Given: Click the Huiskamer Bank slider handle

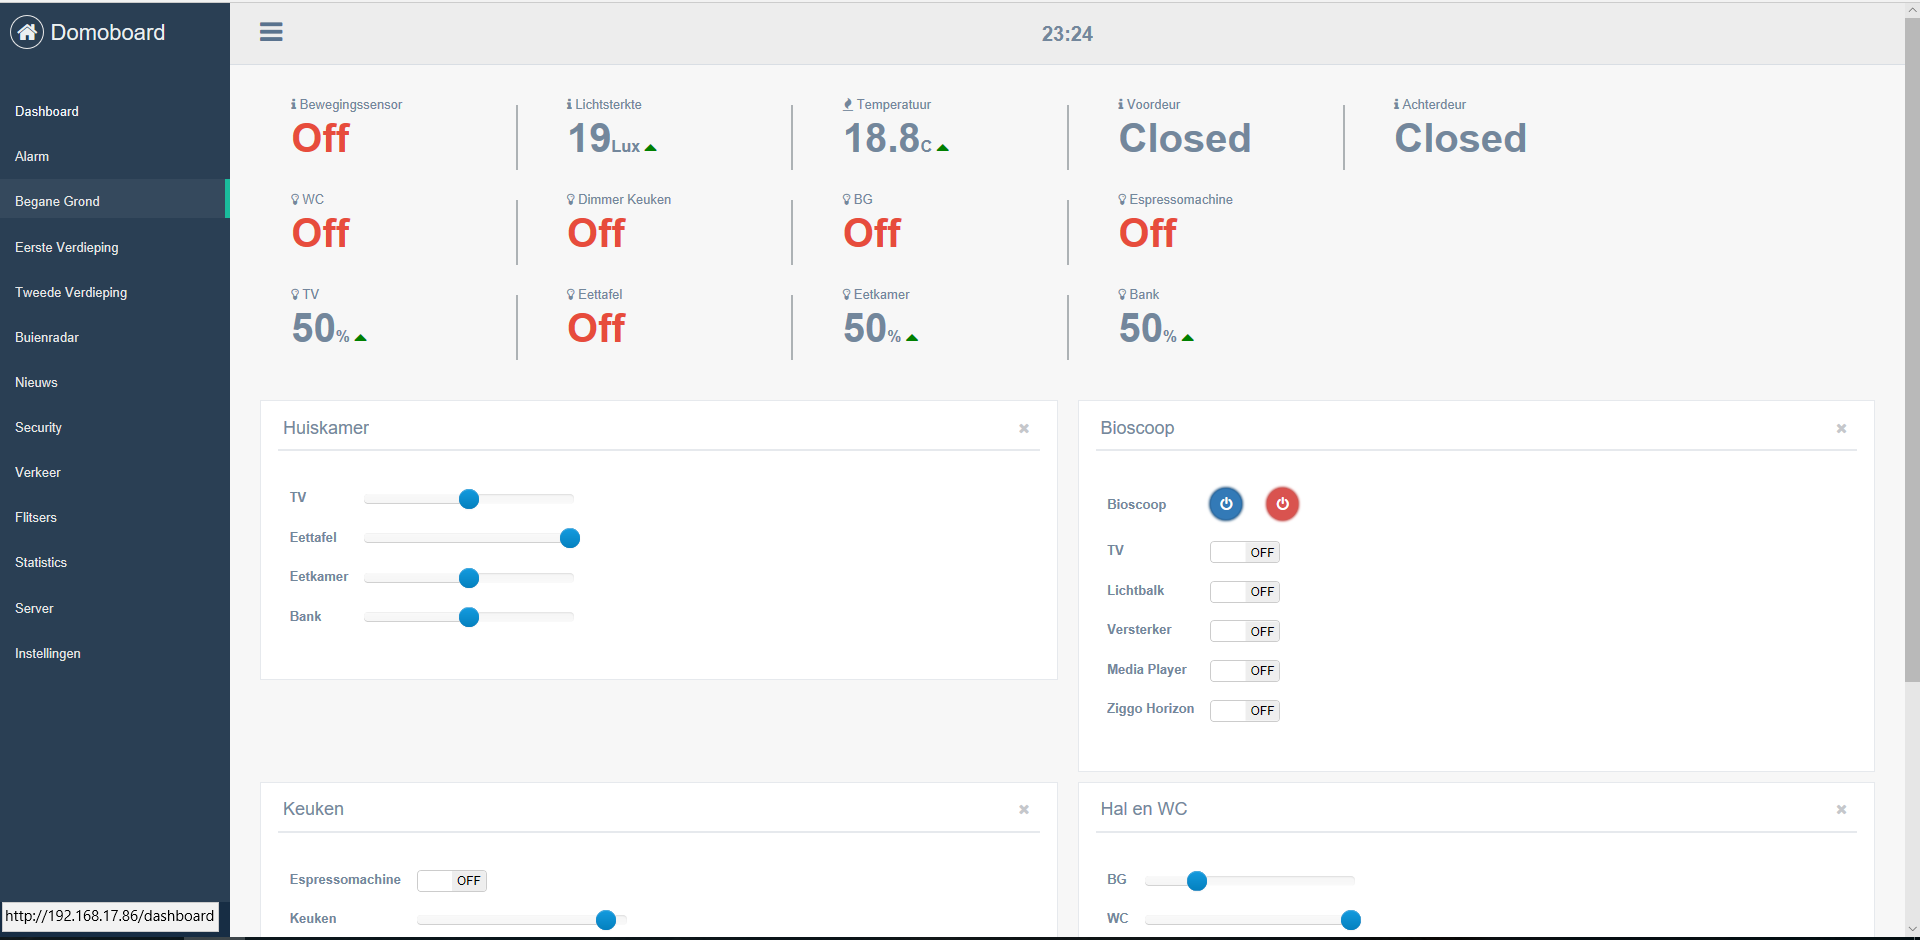Looking at the screenshot, I should (469, 617).
